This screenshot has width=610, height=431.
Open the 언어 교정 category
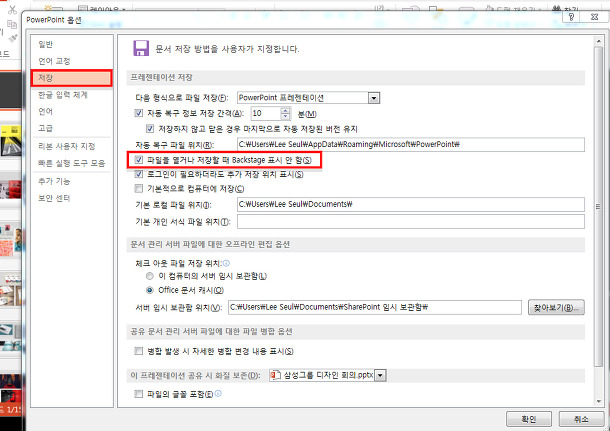(54, 61)
